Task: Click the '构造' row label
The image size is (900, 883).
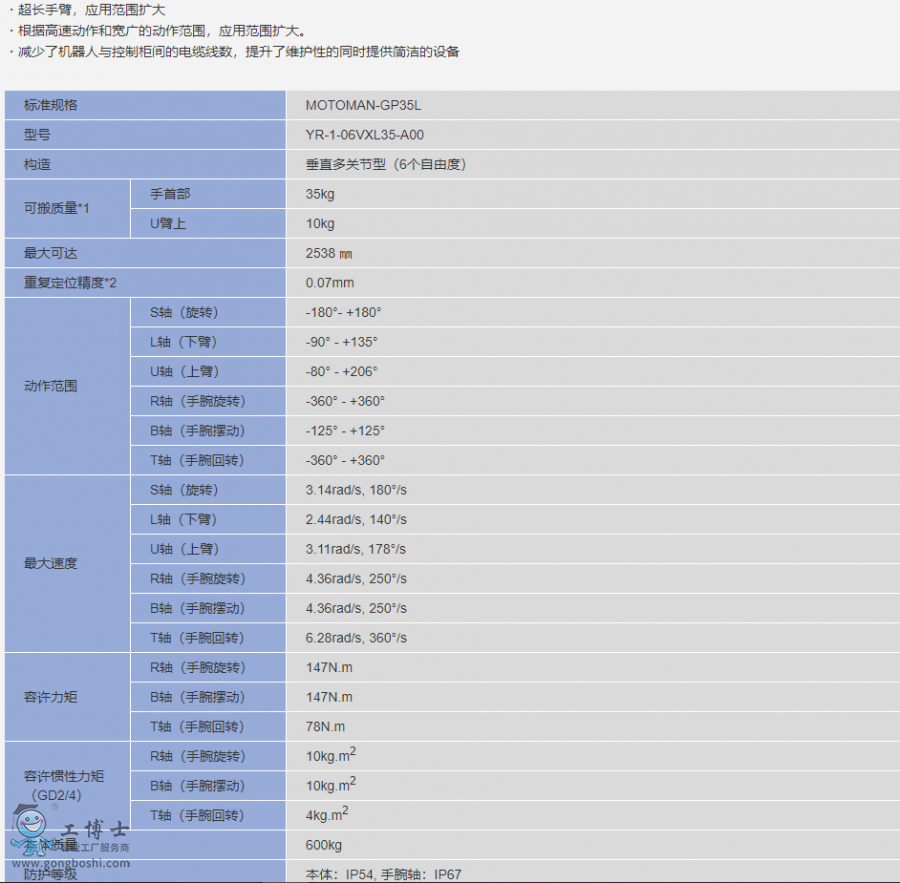Action: point(37,165)
